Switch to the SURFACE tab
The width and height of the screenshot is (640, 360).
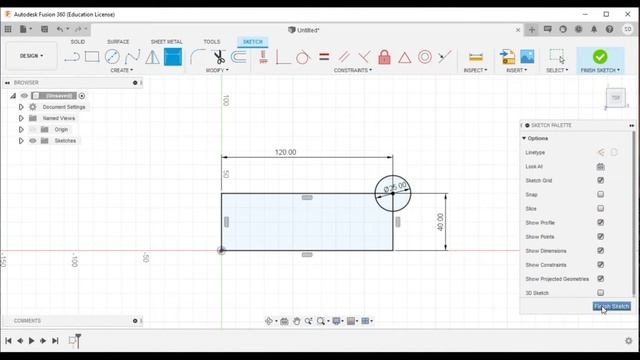click(118, 42)
